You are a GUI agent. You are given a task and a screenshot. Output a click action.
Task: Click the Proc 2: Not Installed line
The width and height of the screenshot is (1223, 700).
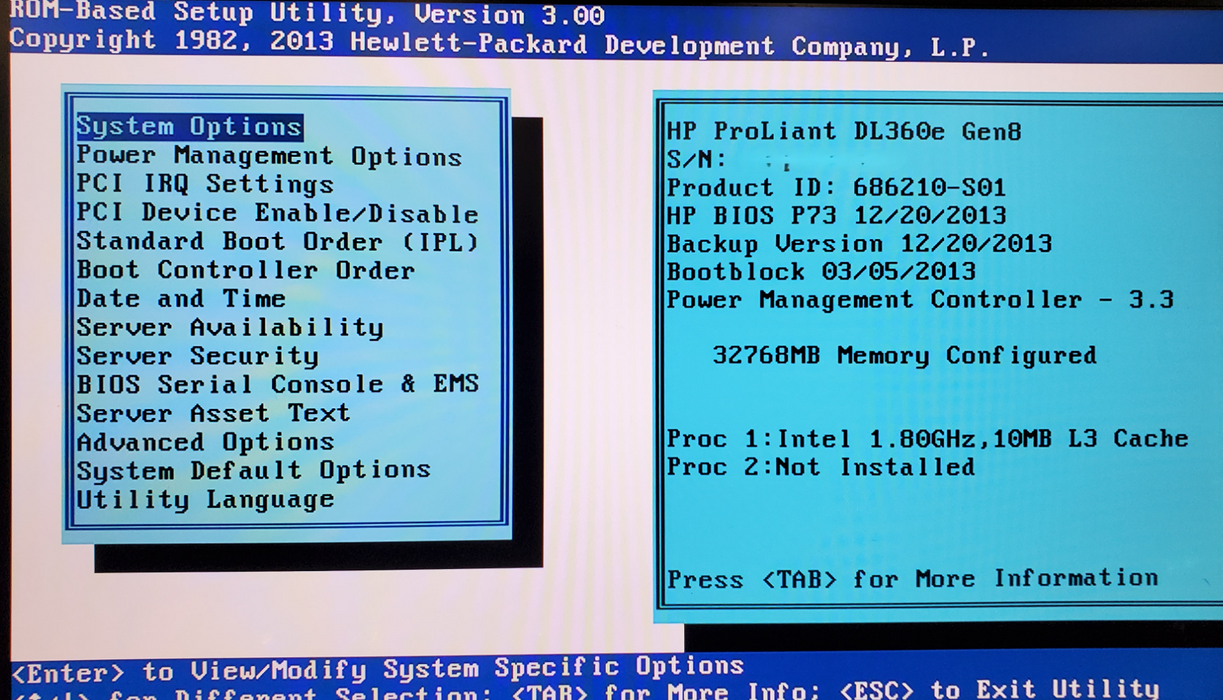[x=820, y=466]
